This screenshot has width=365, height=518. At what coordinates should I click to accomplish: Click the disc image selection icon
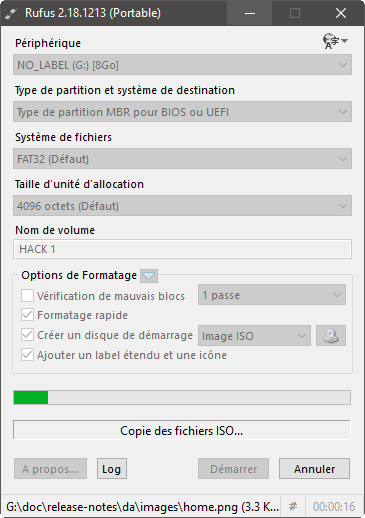coord(331,335)
